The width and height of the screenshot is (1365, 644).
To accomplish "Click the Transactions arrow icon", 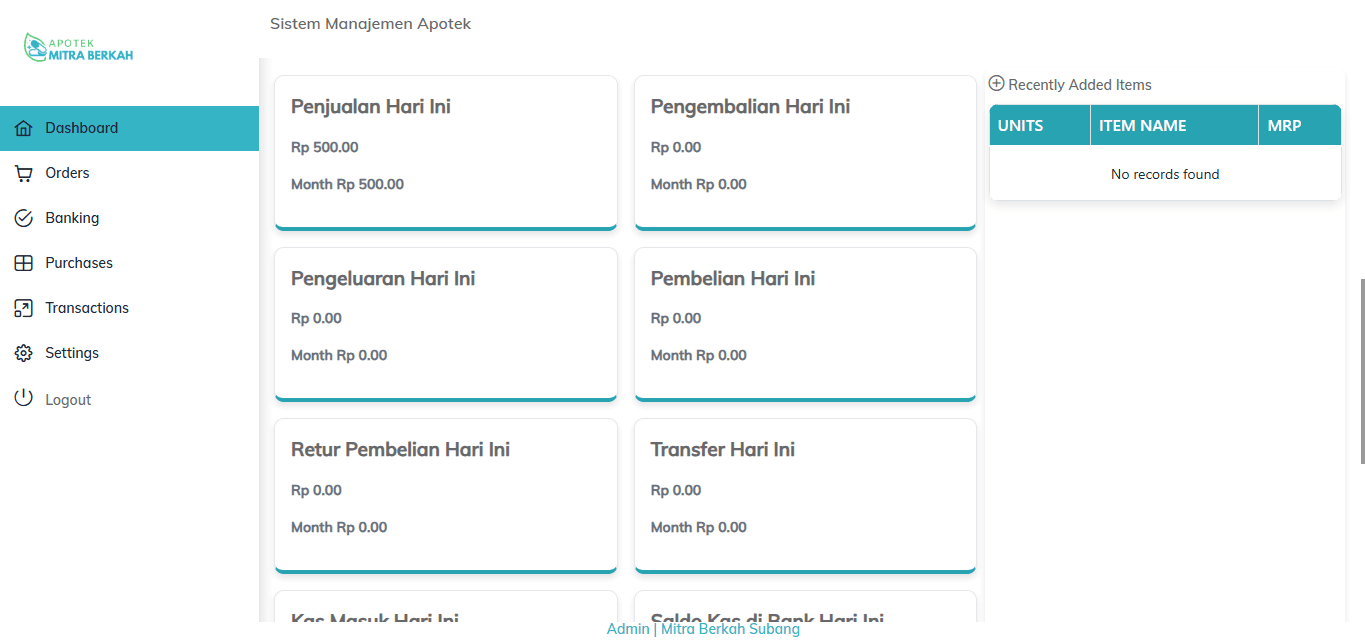I will click(x=24, y=308).
